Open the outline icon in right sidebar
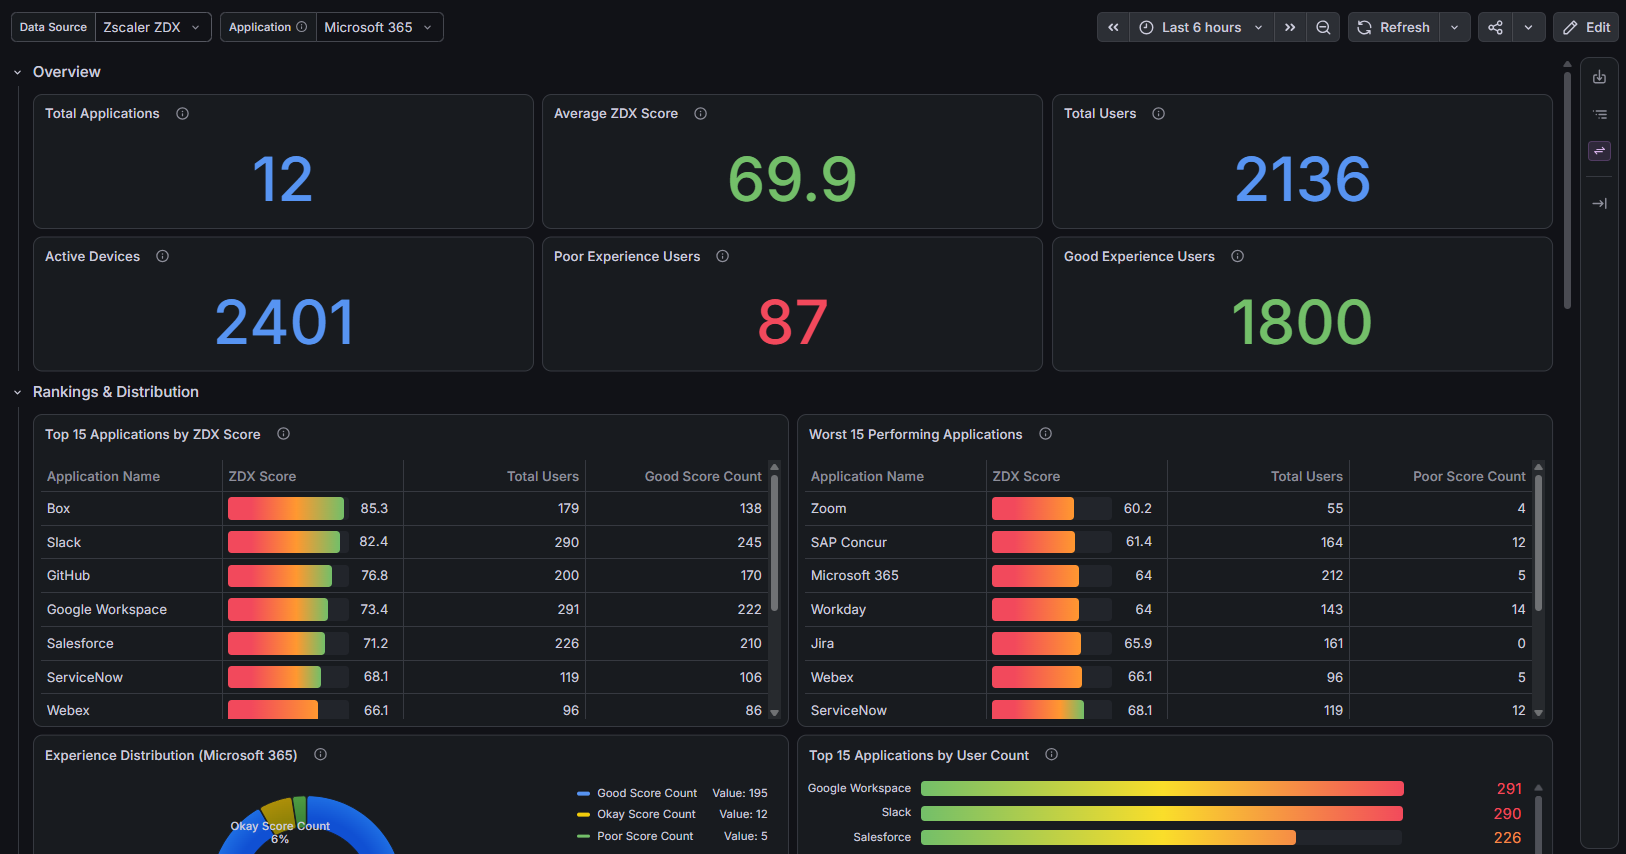This screenshot has height=854, width=1626. coord(1600,114)
